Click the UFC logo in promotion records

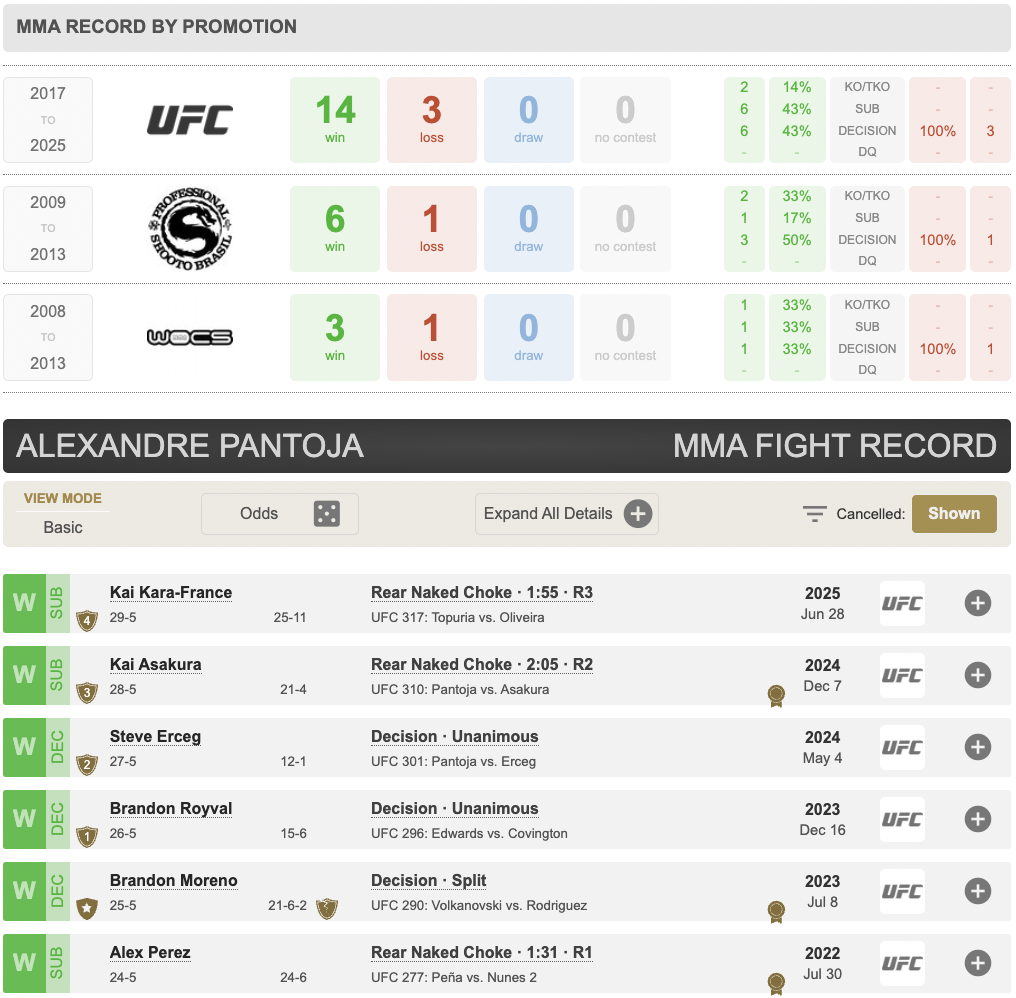(190, 120)
